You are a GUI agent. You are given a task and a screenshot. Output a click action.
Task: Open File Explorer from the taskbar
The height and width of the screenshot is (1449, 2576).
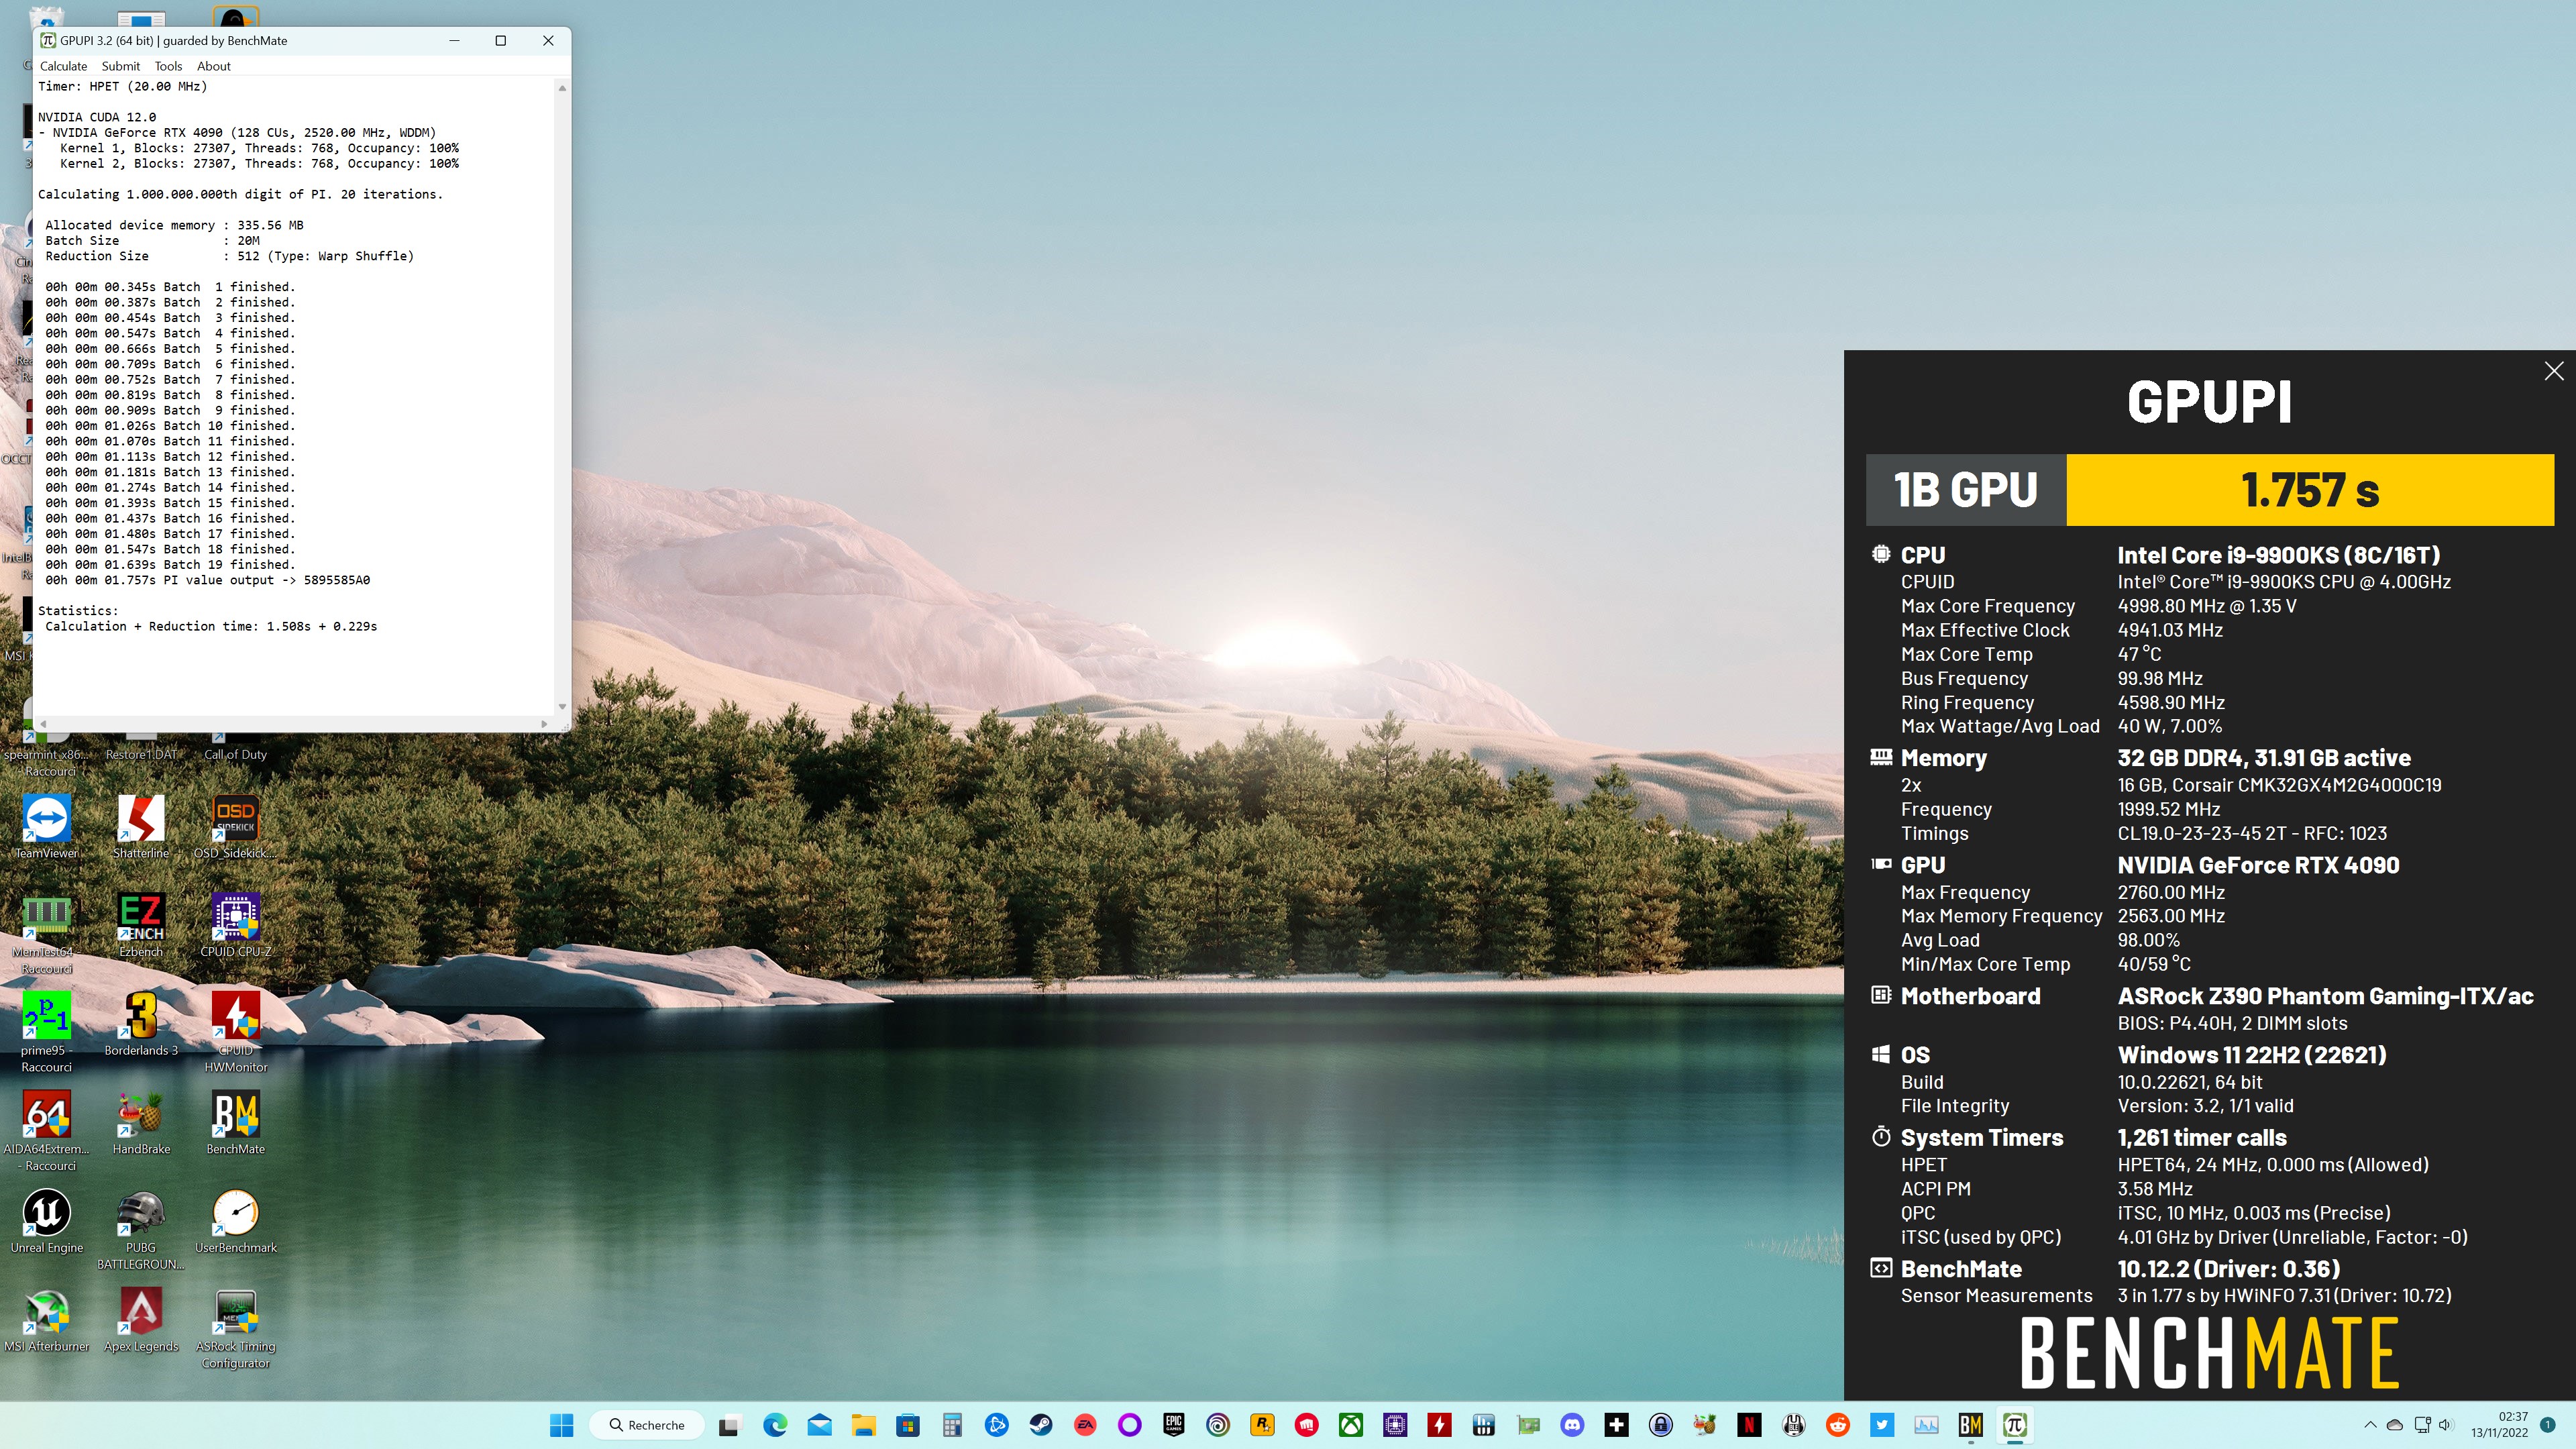point(863,1425)
